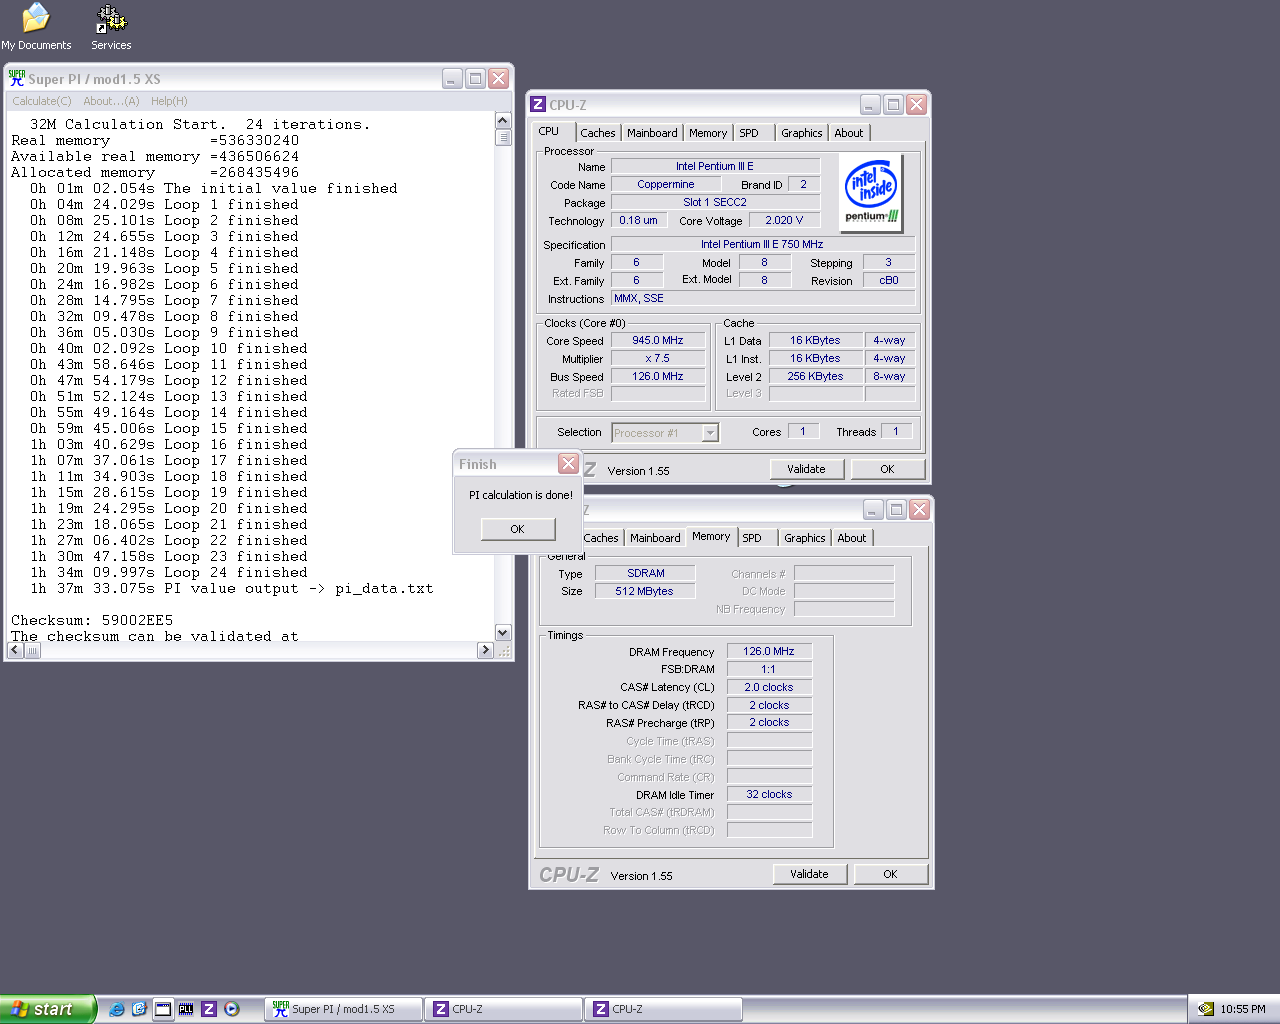Click the Show Desktop quick launch icon
The height and width of the screenshot is (1024, 1280).
pos(163,1009)
